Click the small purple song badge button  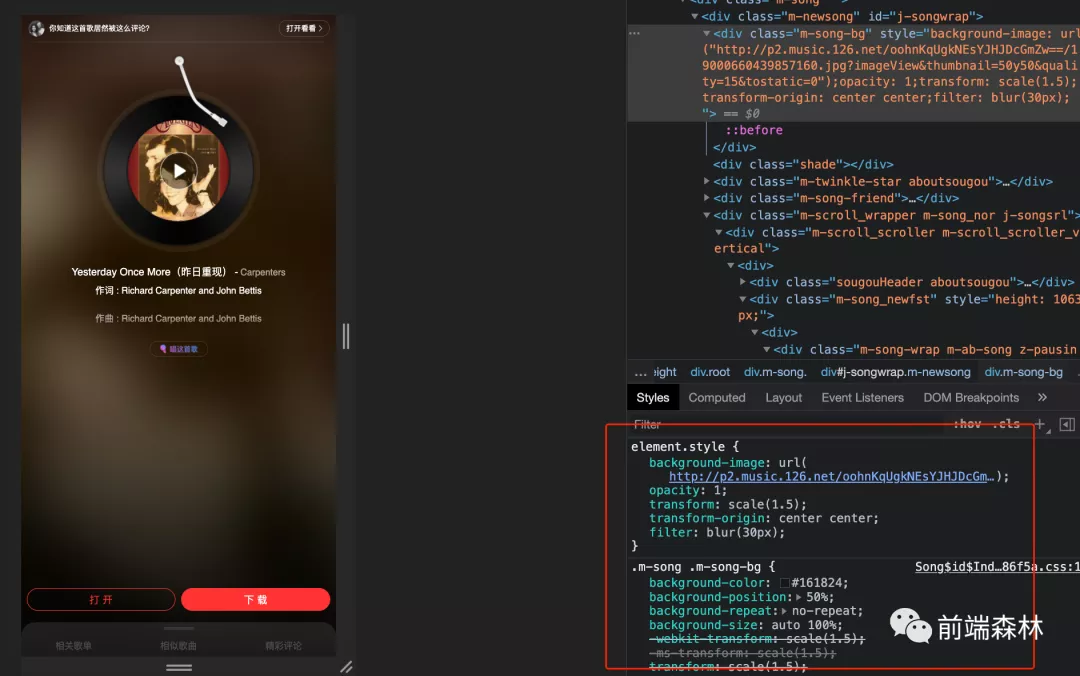(179, 349)
